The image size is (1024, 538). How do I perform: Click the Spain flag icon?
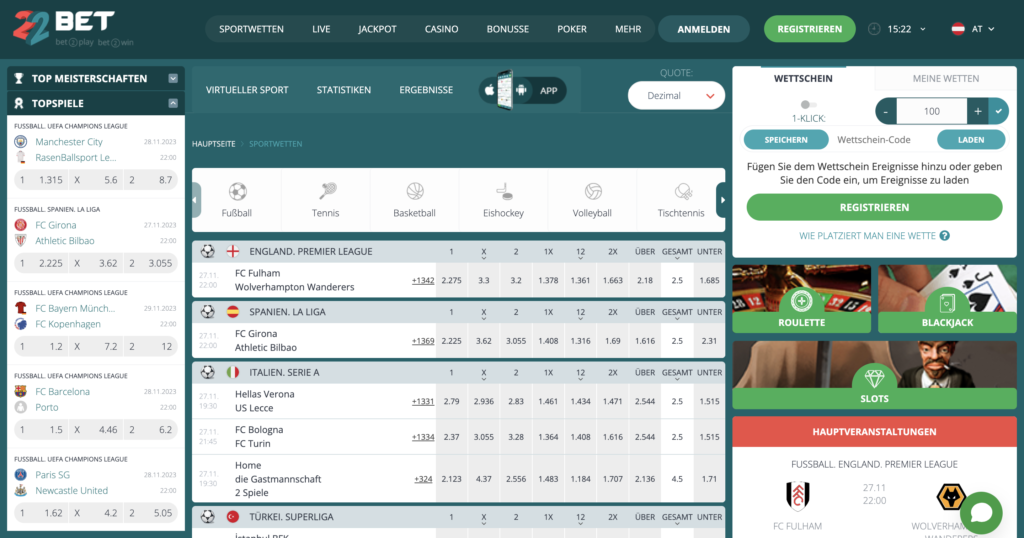click(232, 312)
